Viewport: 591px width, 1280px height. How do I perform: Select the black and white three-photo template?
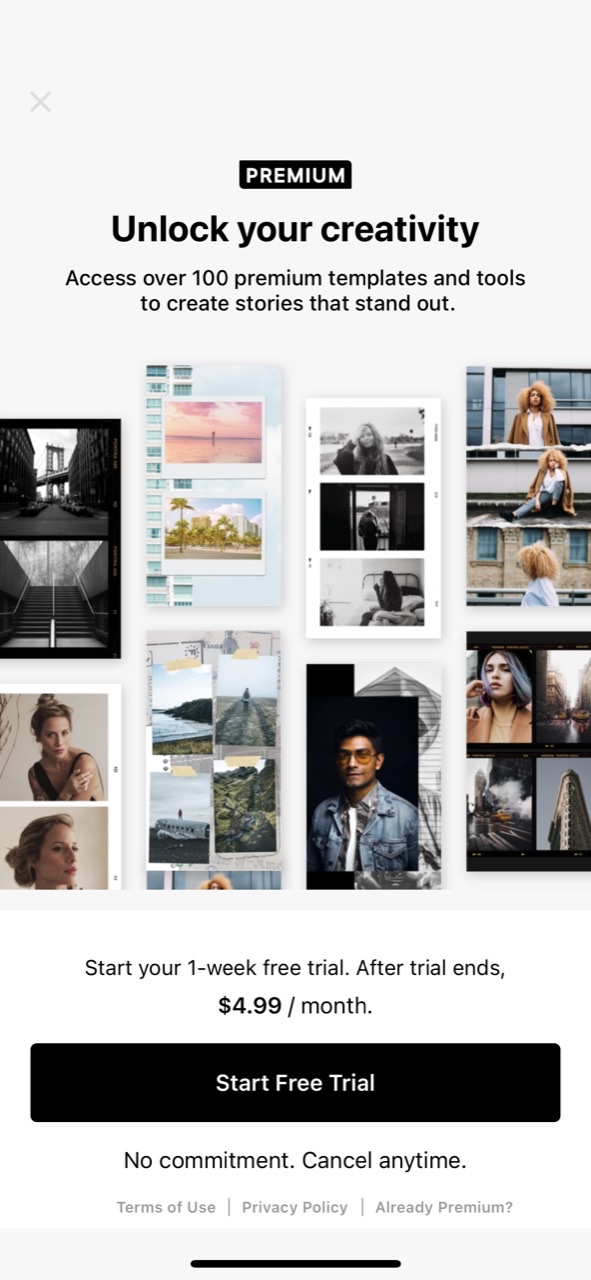pos(373,518)
